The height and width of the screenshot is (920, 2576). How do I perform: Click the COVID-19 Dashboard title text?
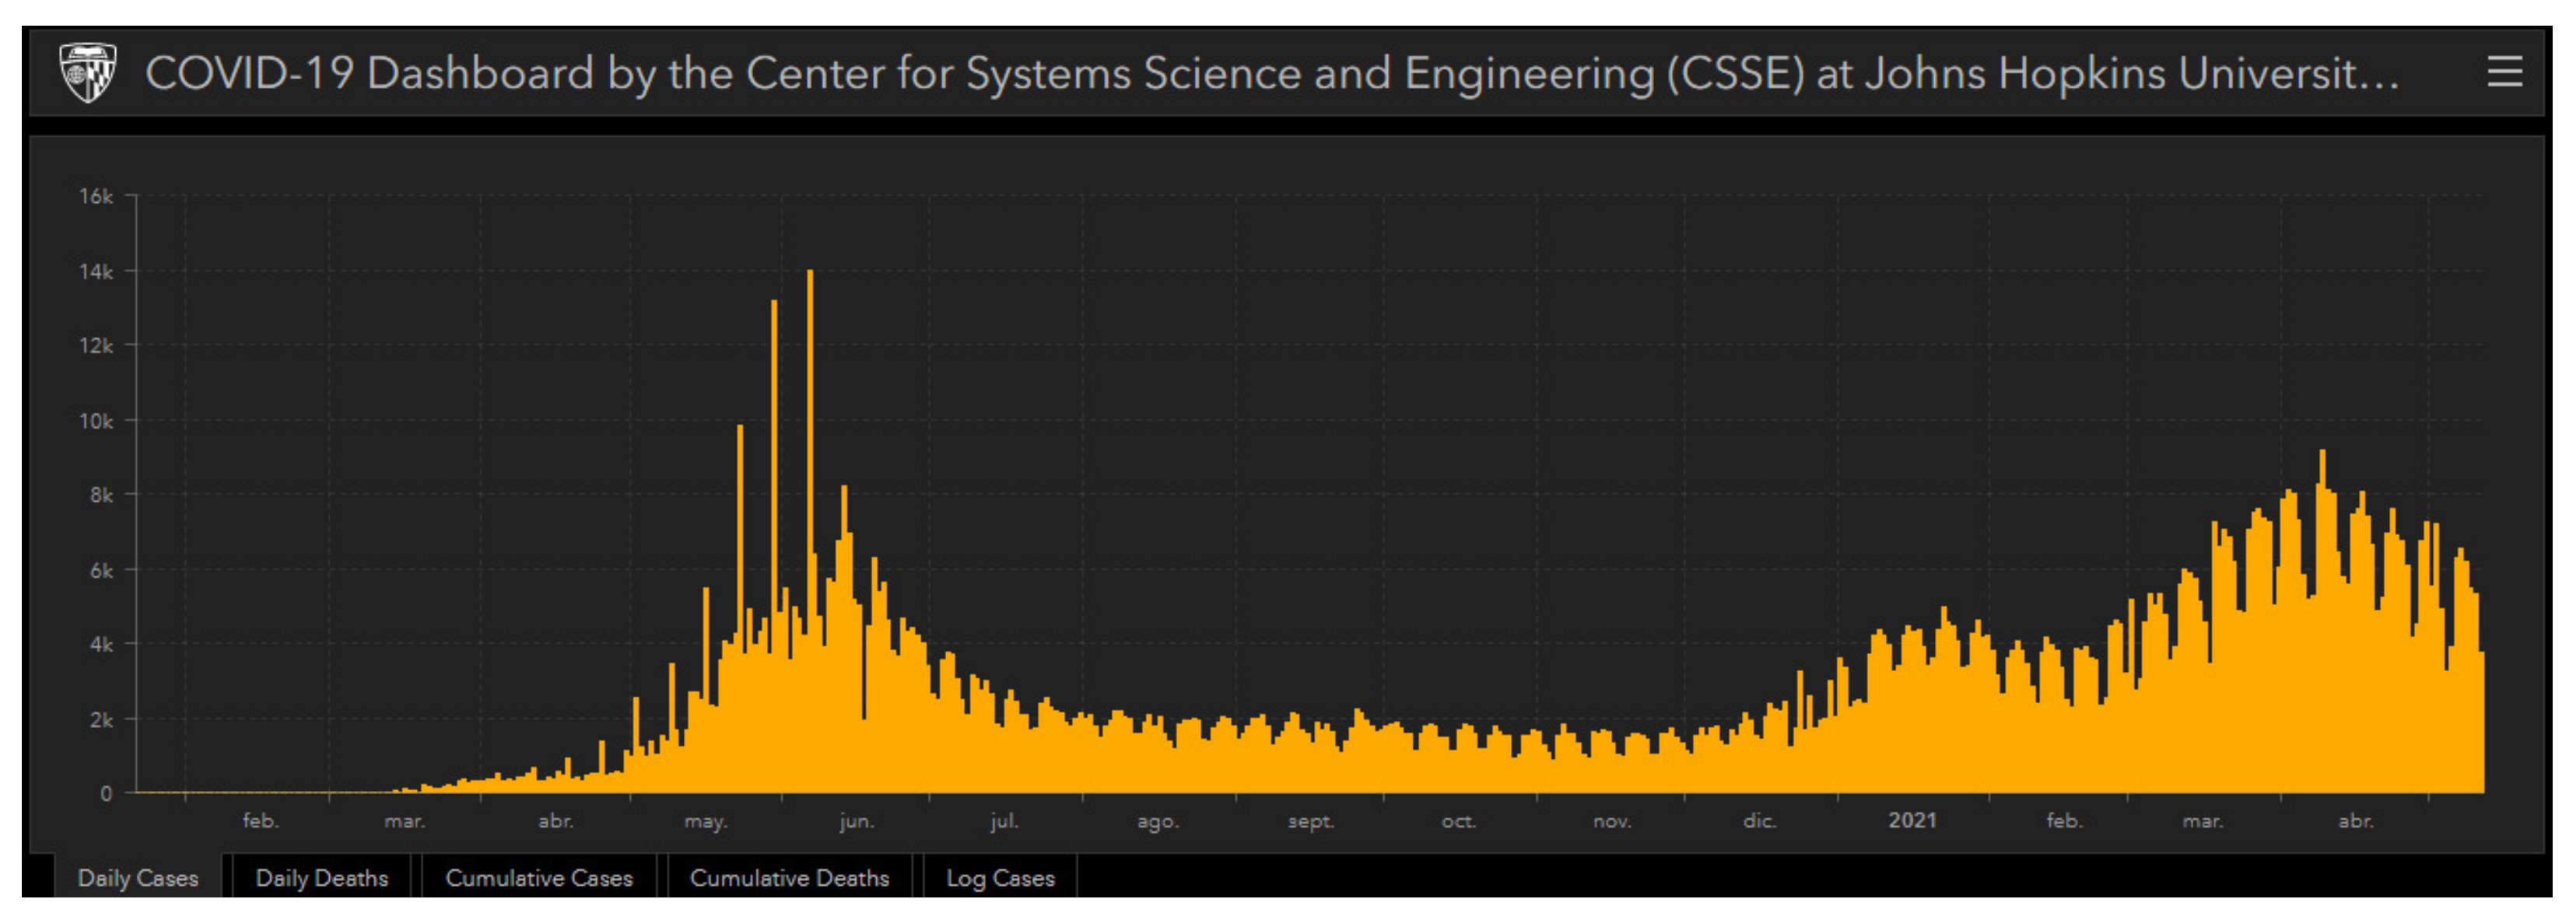1270,73
